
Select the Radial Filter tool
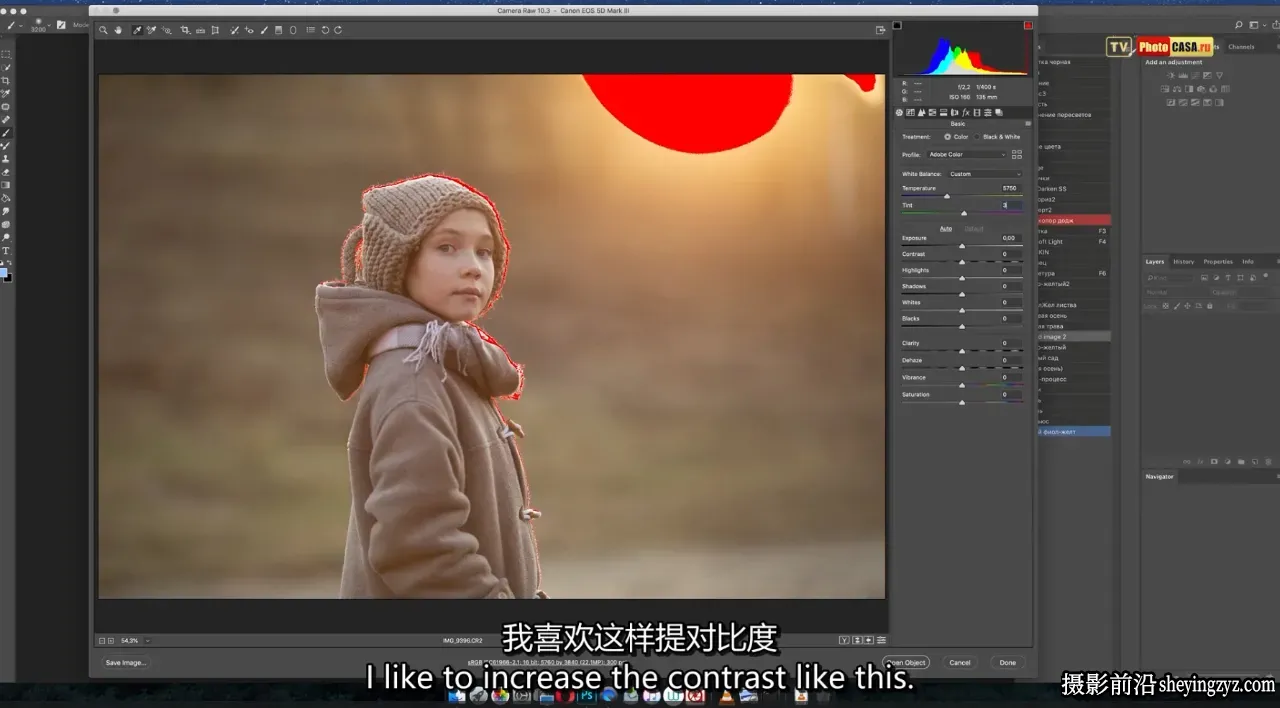coord(293,30)
